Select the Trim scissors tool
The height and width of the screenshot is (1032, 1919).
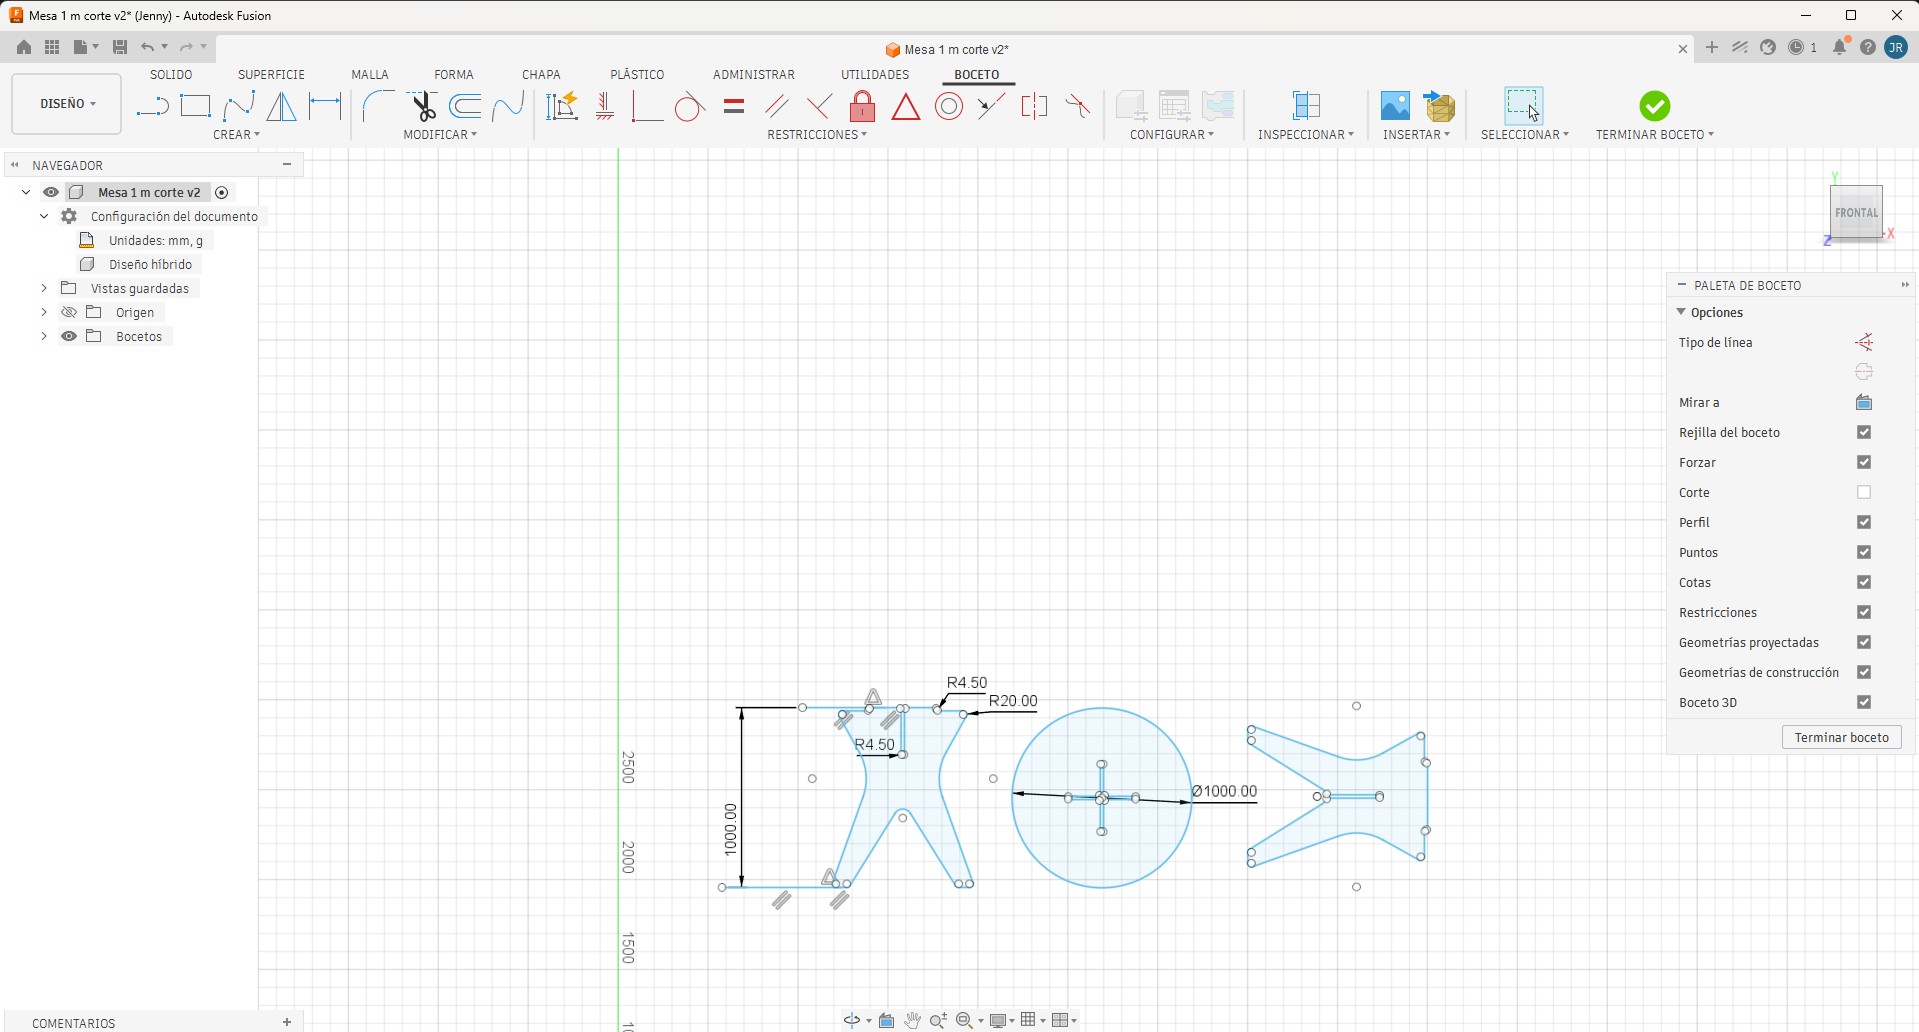tap(422, 106)
